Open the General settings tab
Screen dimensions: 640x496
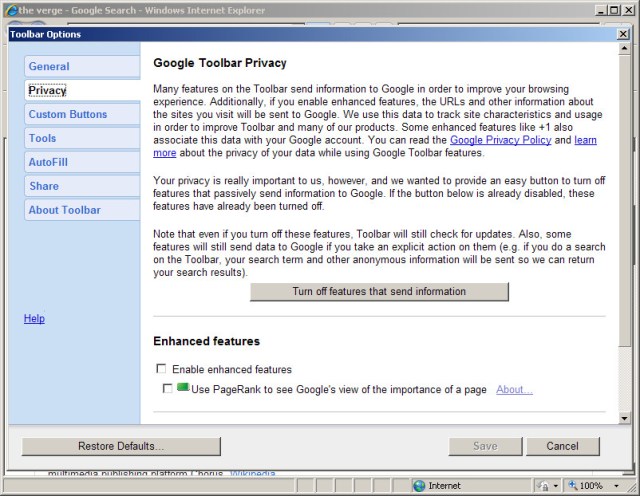point(82,66)
